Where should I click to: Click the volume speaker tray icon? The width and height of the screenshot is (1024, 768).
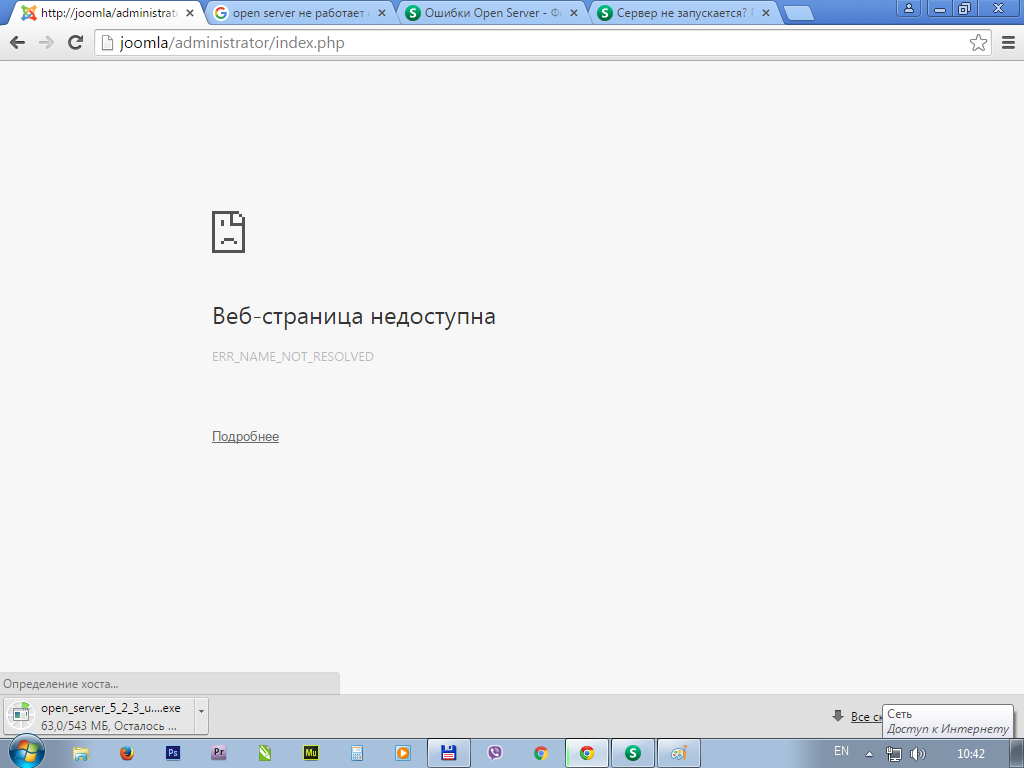coord(918,753)
